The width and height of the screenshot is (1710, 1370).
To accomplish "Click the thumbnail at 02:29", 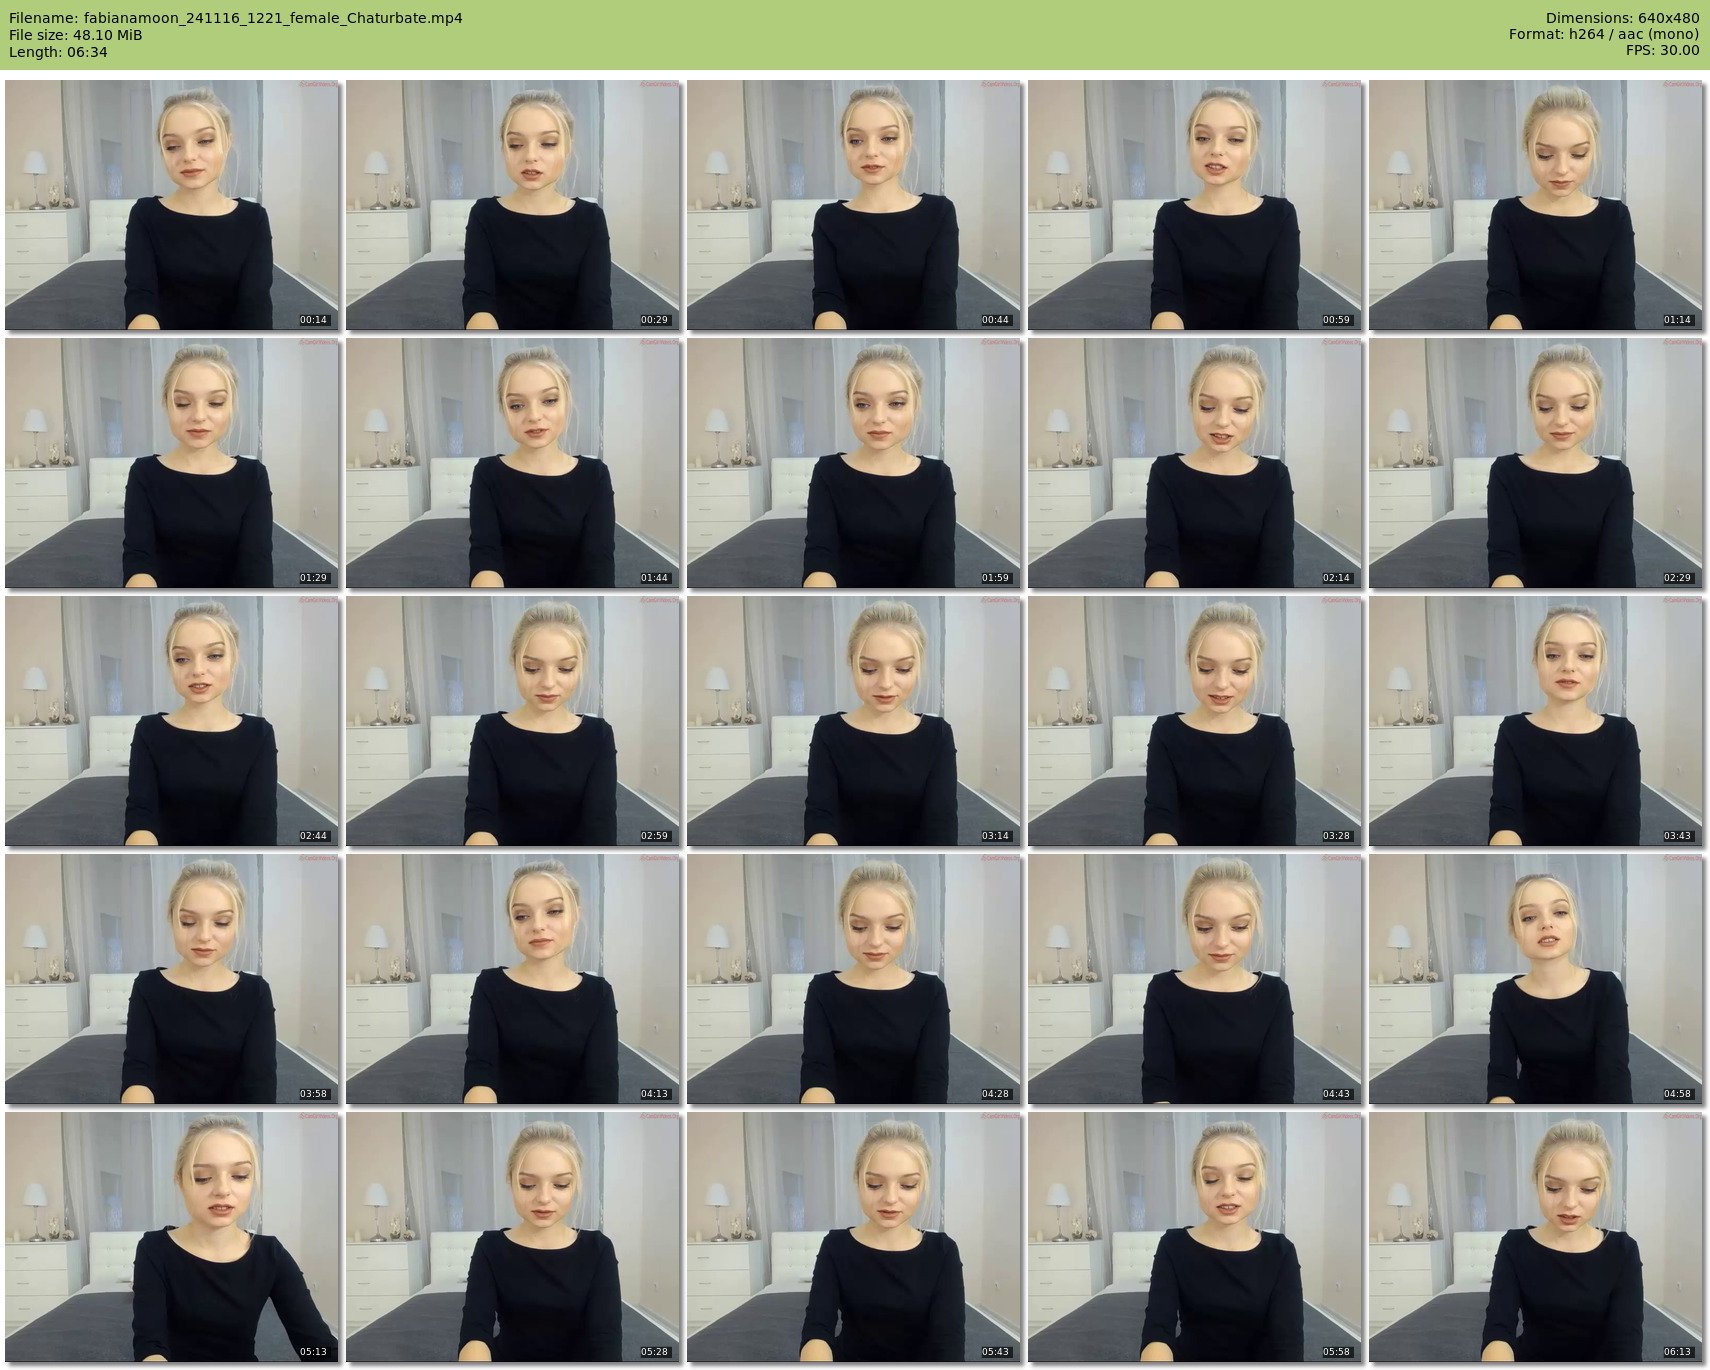I will click(x=1535, y=463).
